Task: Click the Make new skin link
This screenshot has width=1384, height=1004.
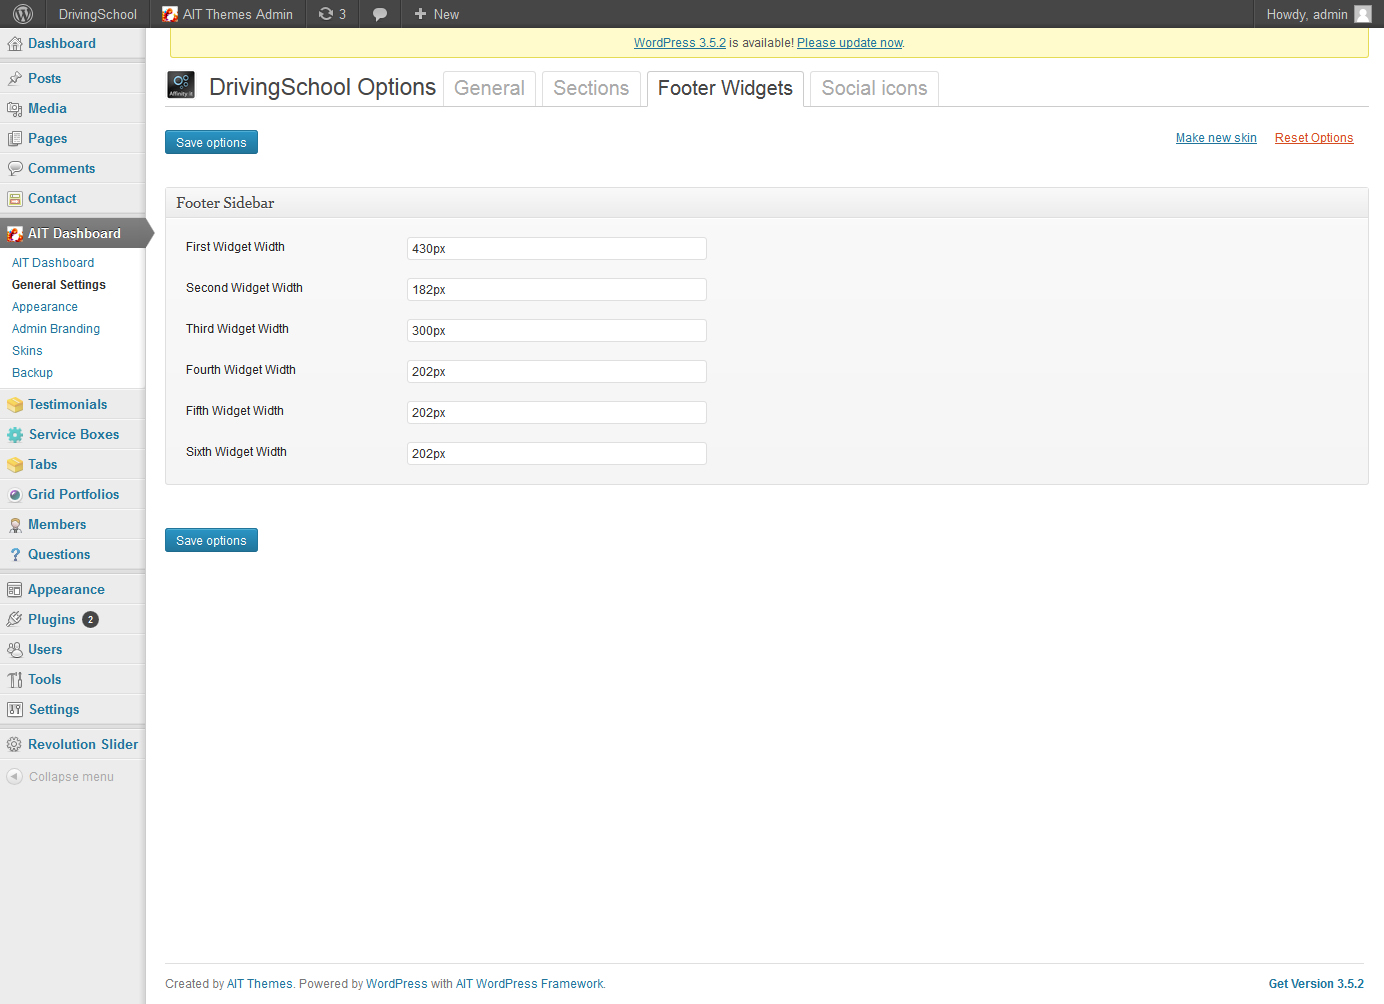Action: (1216, 138)
